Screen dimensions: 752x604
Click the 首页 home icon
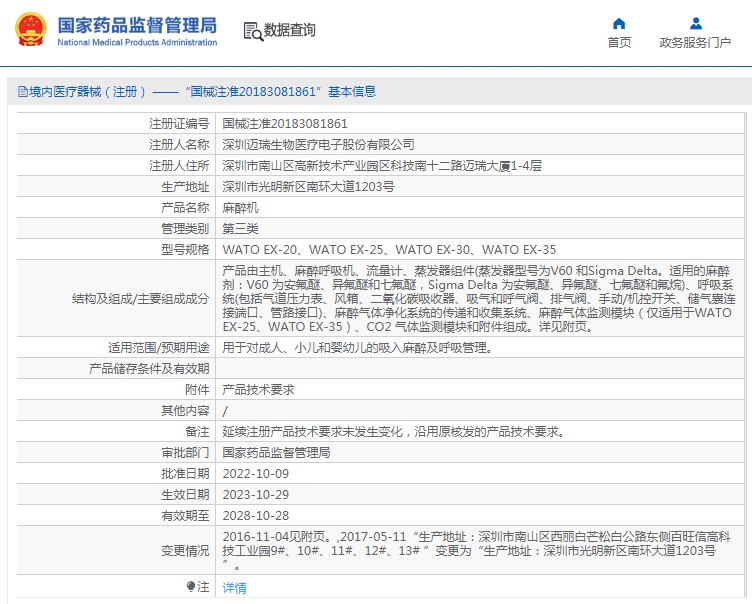pyautogui.click(x=619, y=24)
